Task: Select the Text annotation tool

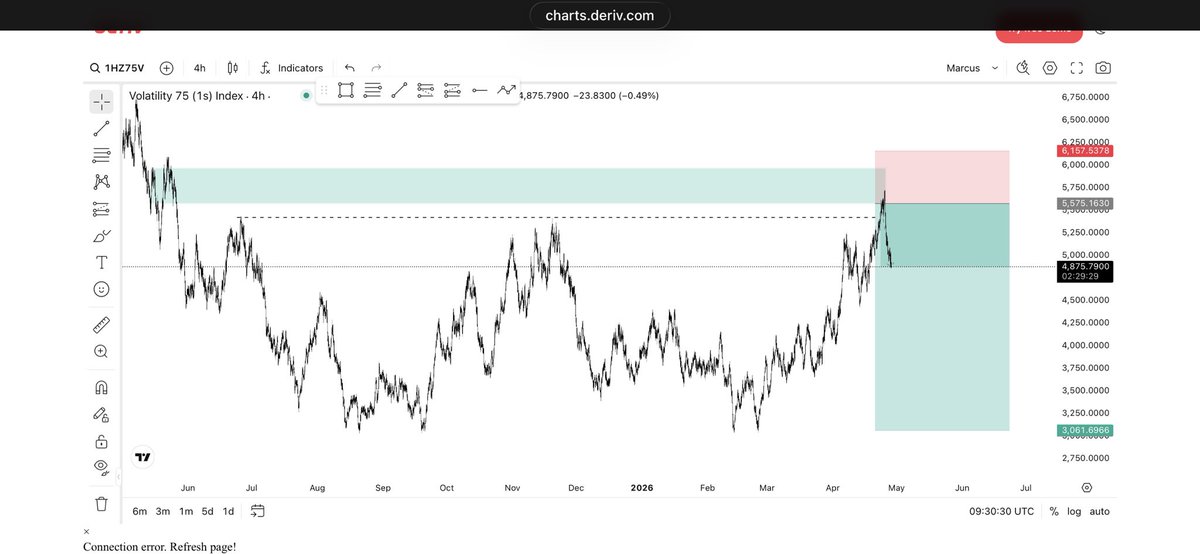Action: (101, 262)
